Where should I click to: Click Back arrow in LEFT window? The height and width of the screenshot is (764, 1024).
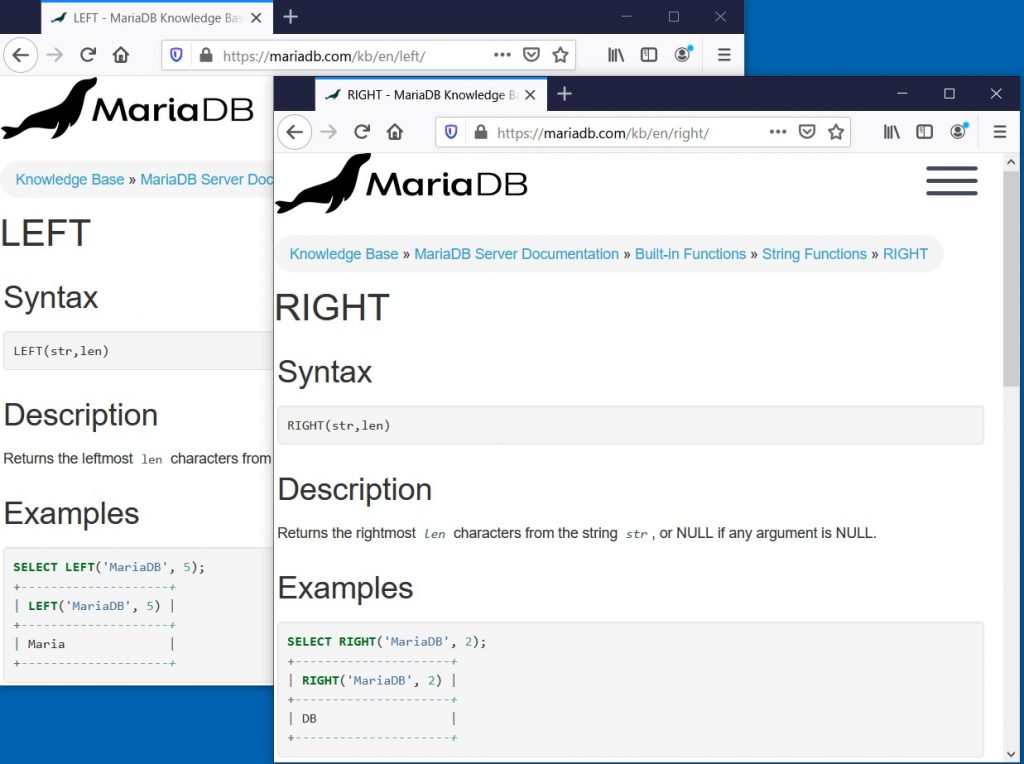point(20,55)
